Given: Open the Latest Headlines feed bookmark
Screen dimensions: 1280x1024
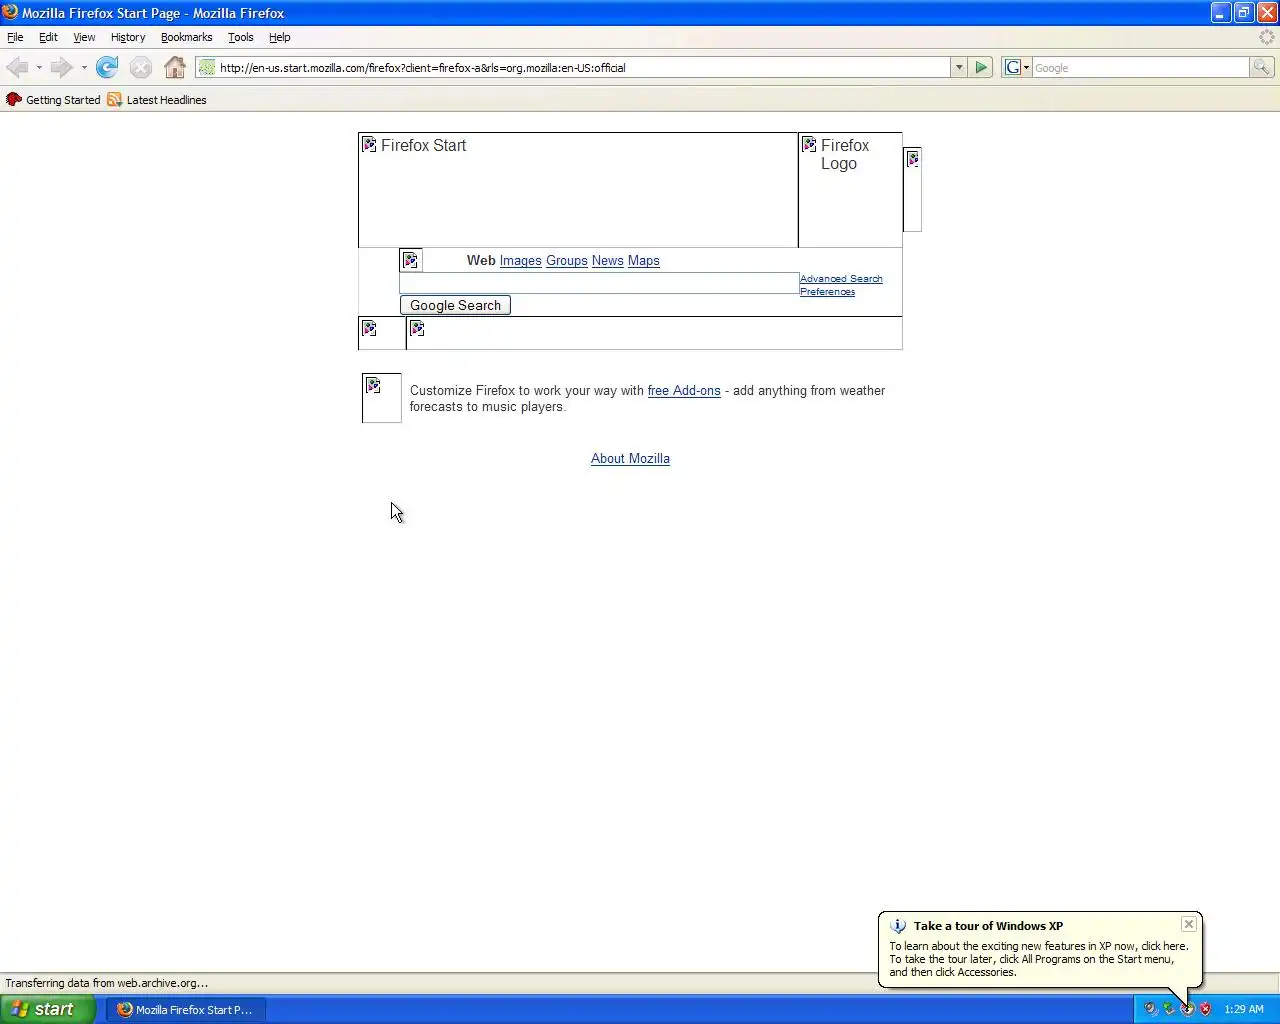Looking at the screenshot, I should pyautogui.click(x=157, y=100).
